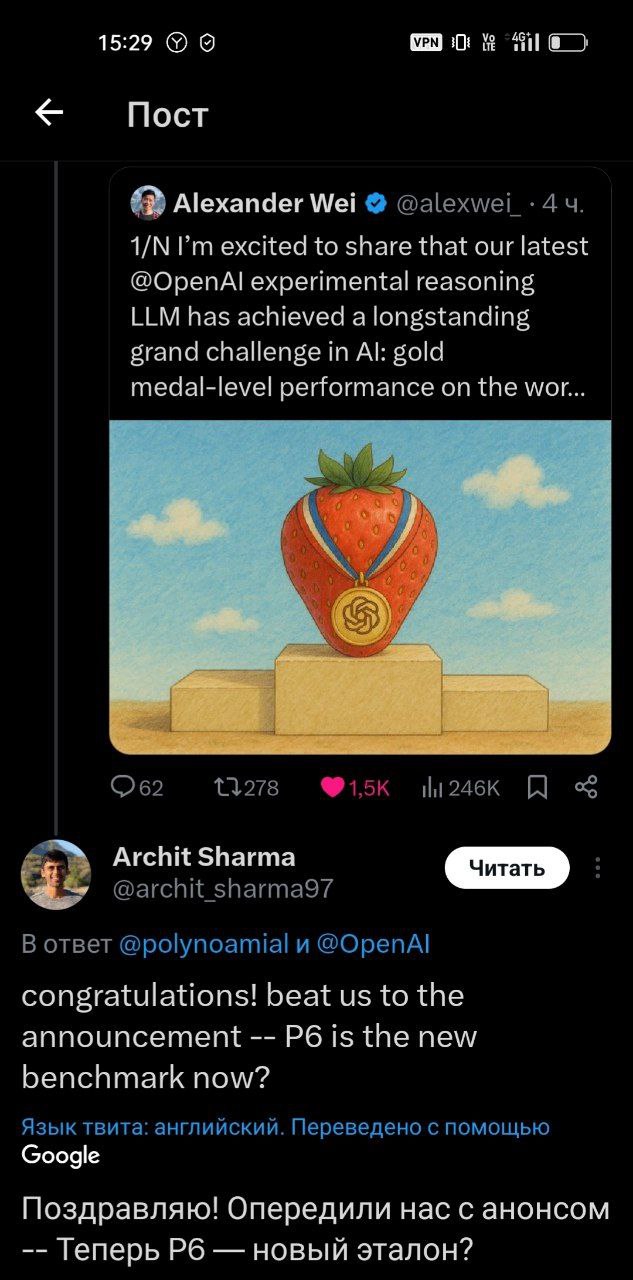Open the three-dot menu for Archit's reply
This screenshot has height=1280, width=633.
[598, 868]
